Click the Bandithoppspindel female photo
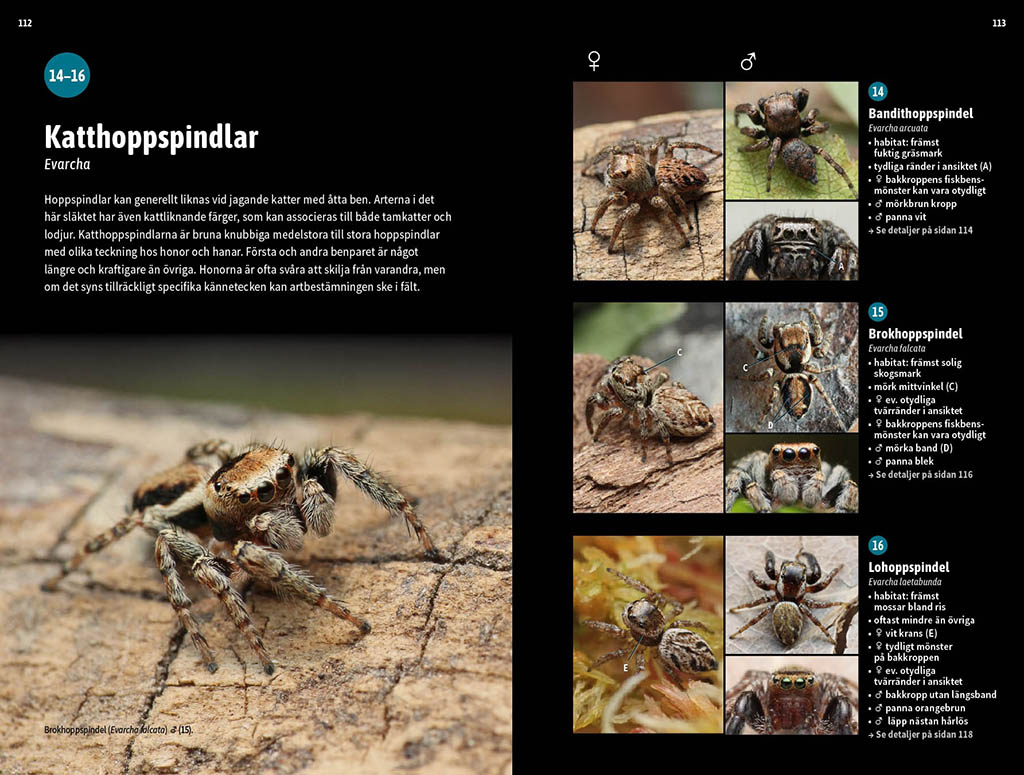 [648, 181]
